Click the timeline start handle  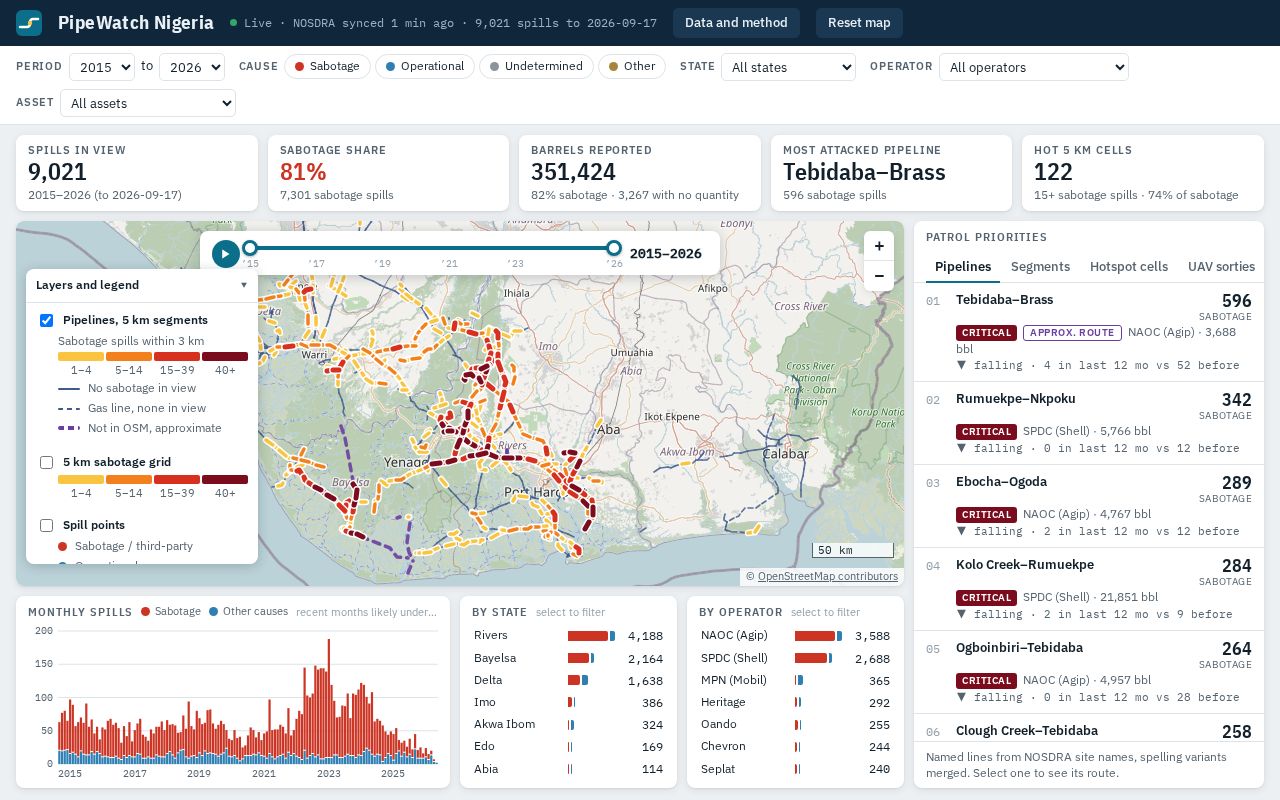pos(250,248)
